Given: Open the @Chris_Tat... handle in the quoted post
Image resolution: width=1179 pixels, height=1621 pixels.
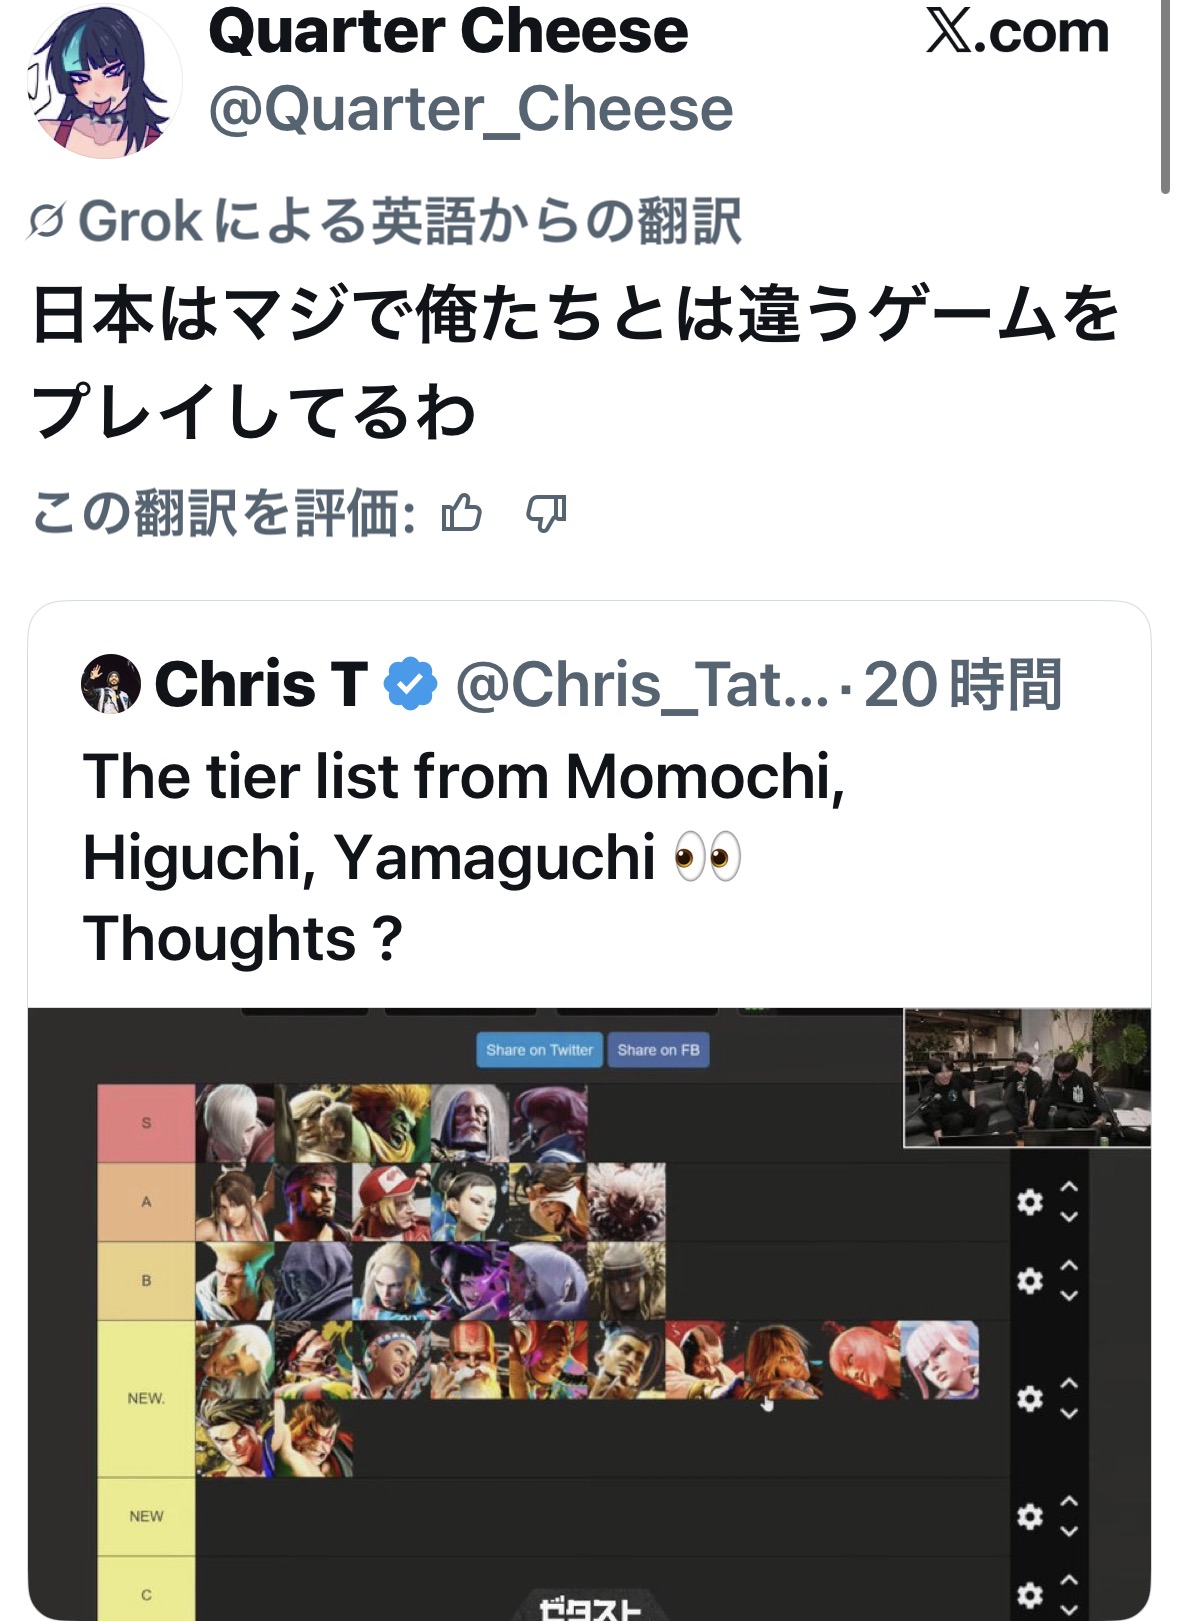Looking at the screenshot, I should (642, 685).
